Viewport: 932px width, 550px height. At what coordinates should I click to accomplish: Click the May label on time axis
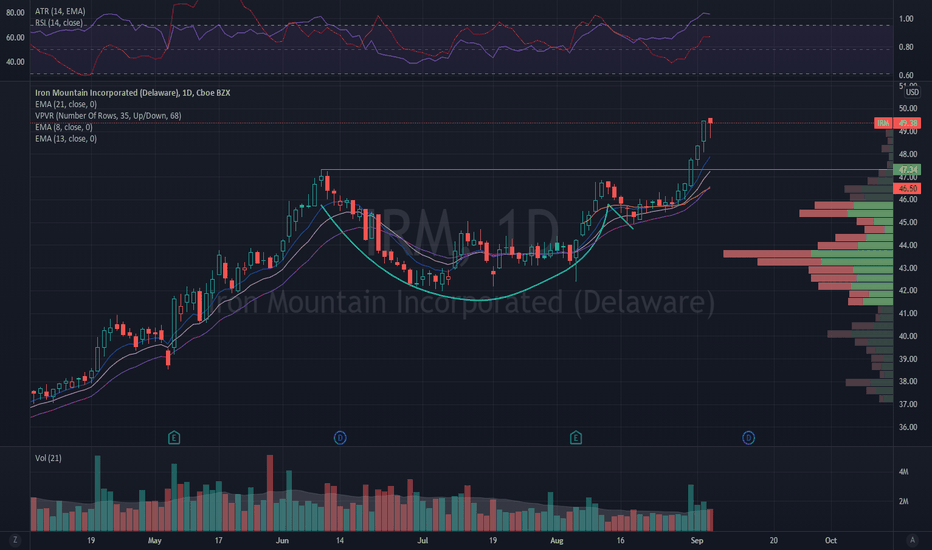[155, 540]
